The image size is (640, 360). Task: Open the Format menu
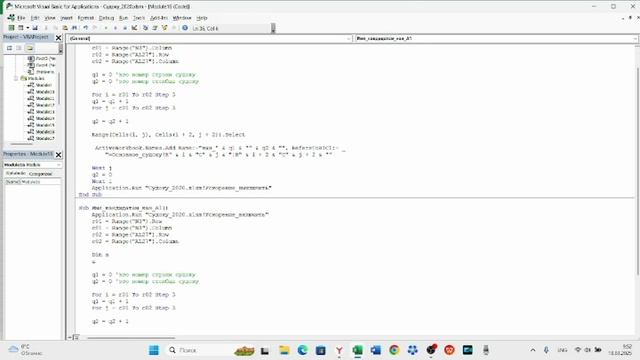tap(86, 18)
